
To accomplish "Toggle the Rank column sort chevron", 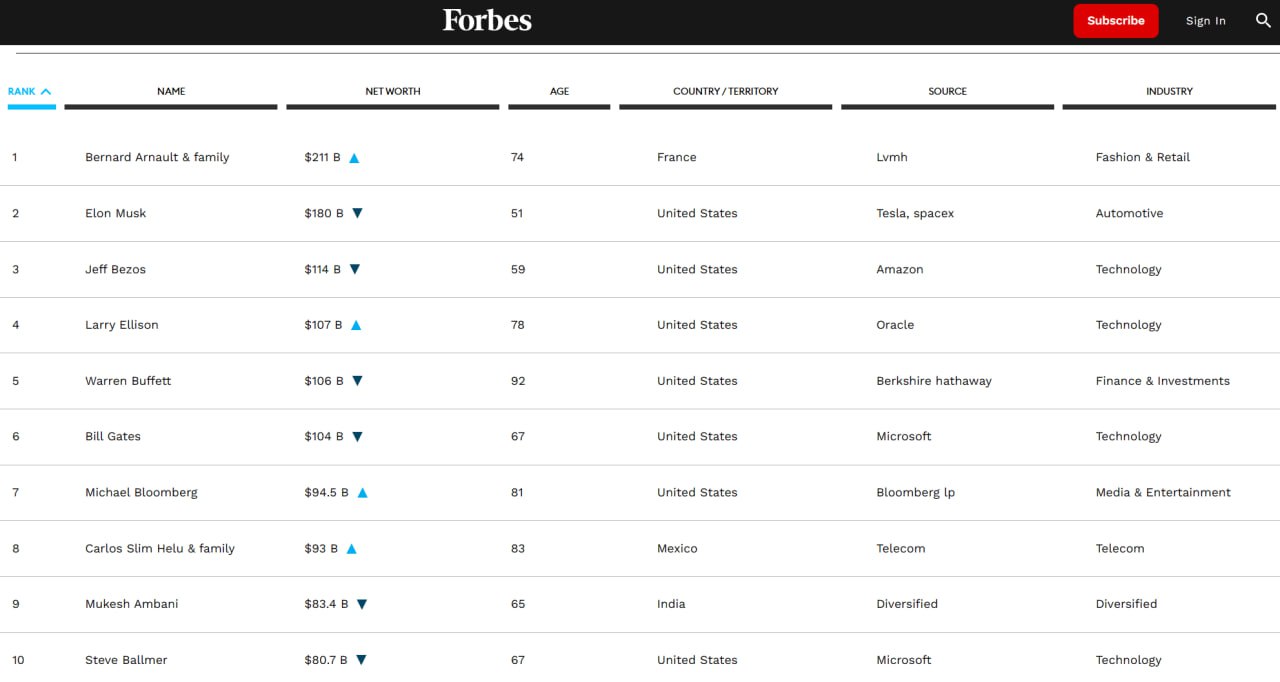I will (45, 91).
